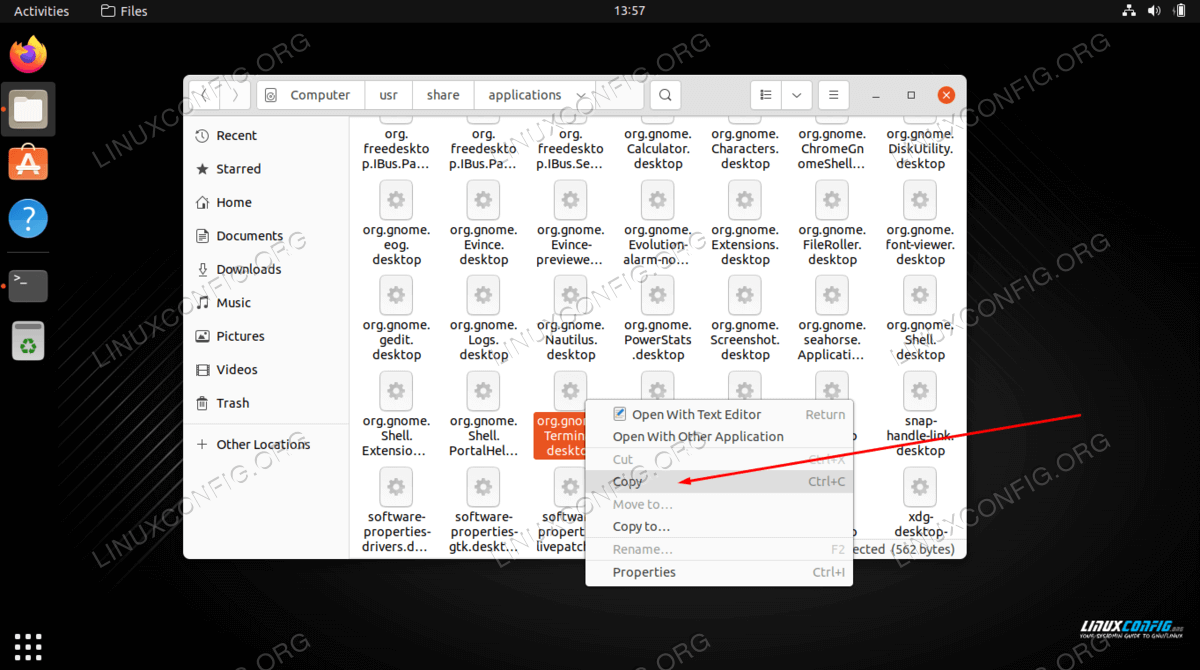Open the Trash icon in the dock

tap(28, 341)
